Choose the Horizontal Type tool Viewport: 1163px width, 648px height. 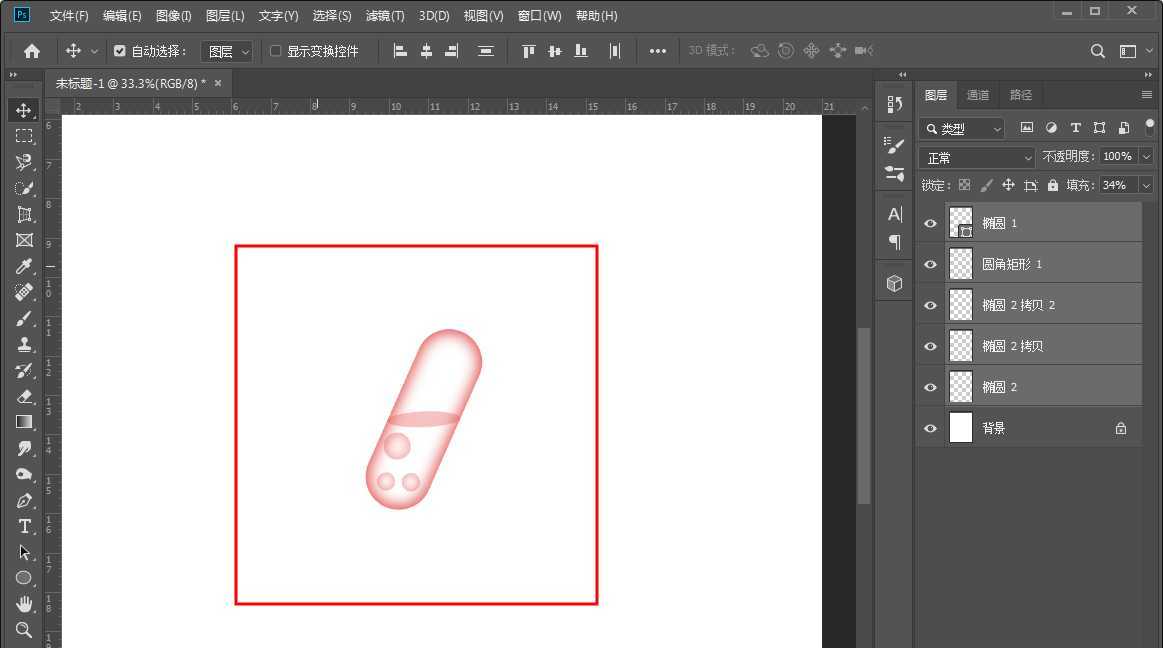click(24, 526)
